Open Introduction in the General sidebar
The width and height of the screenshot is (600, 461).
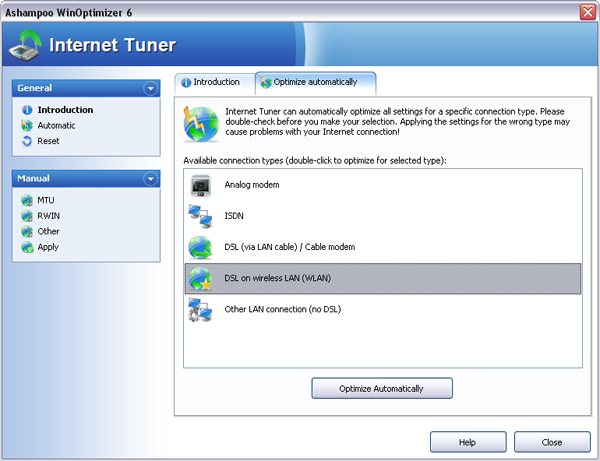pyautogui.click(x=65, y=110)
